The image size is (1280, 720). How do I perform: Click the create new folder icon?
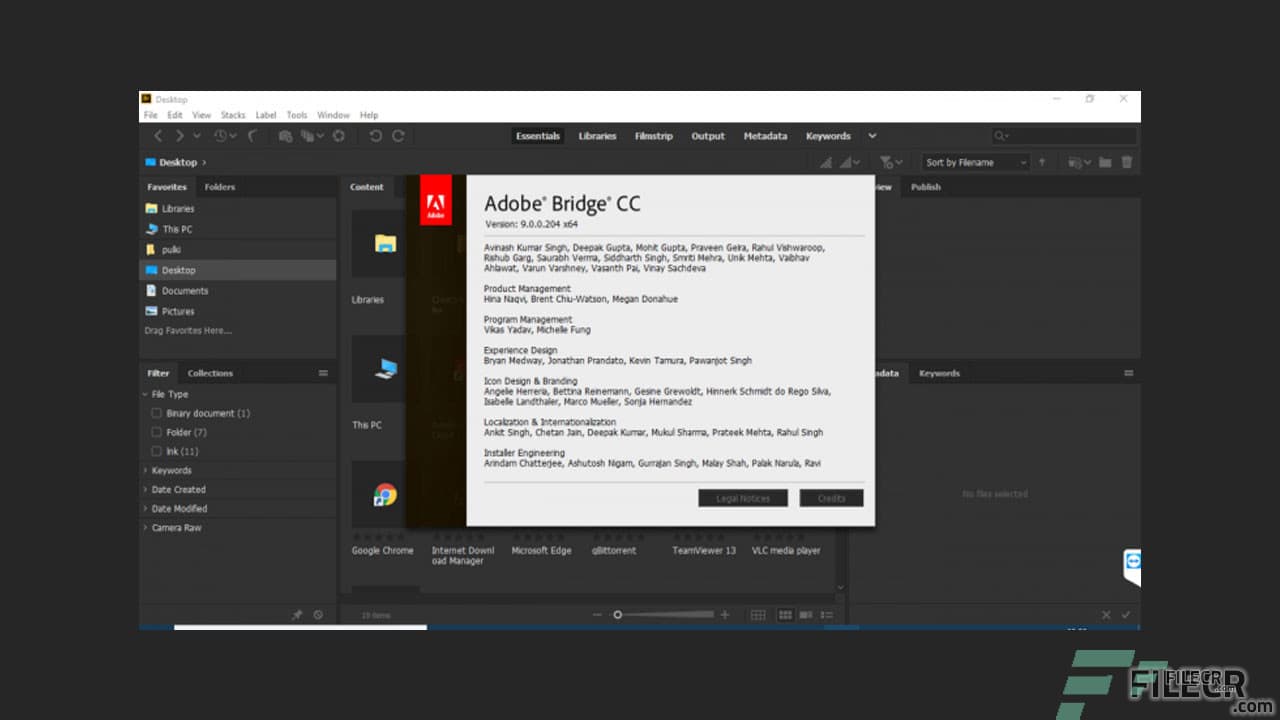(x=1106, y=161)
